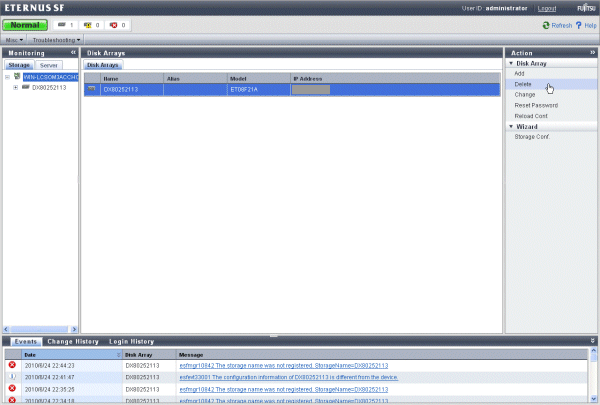Viewport: 600px width, 405px height.
Task: Click the disk array icon beside DX80252113 in tree
Action: coord(26,87)
